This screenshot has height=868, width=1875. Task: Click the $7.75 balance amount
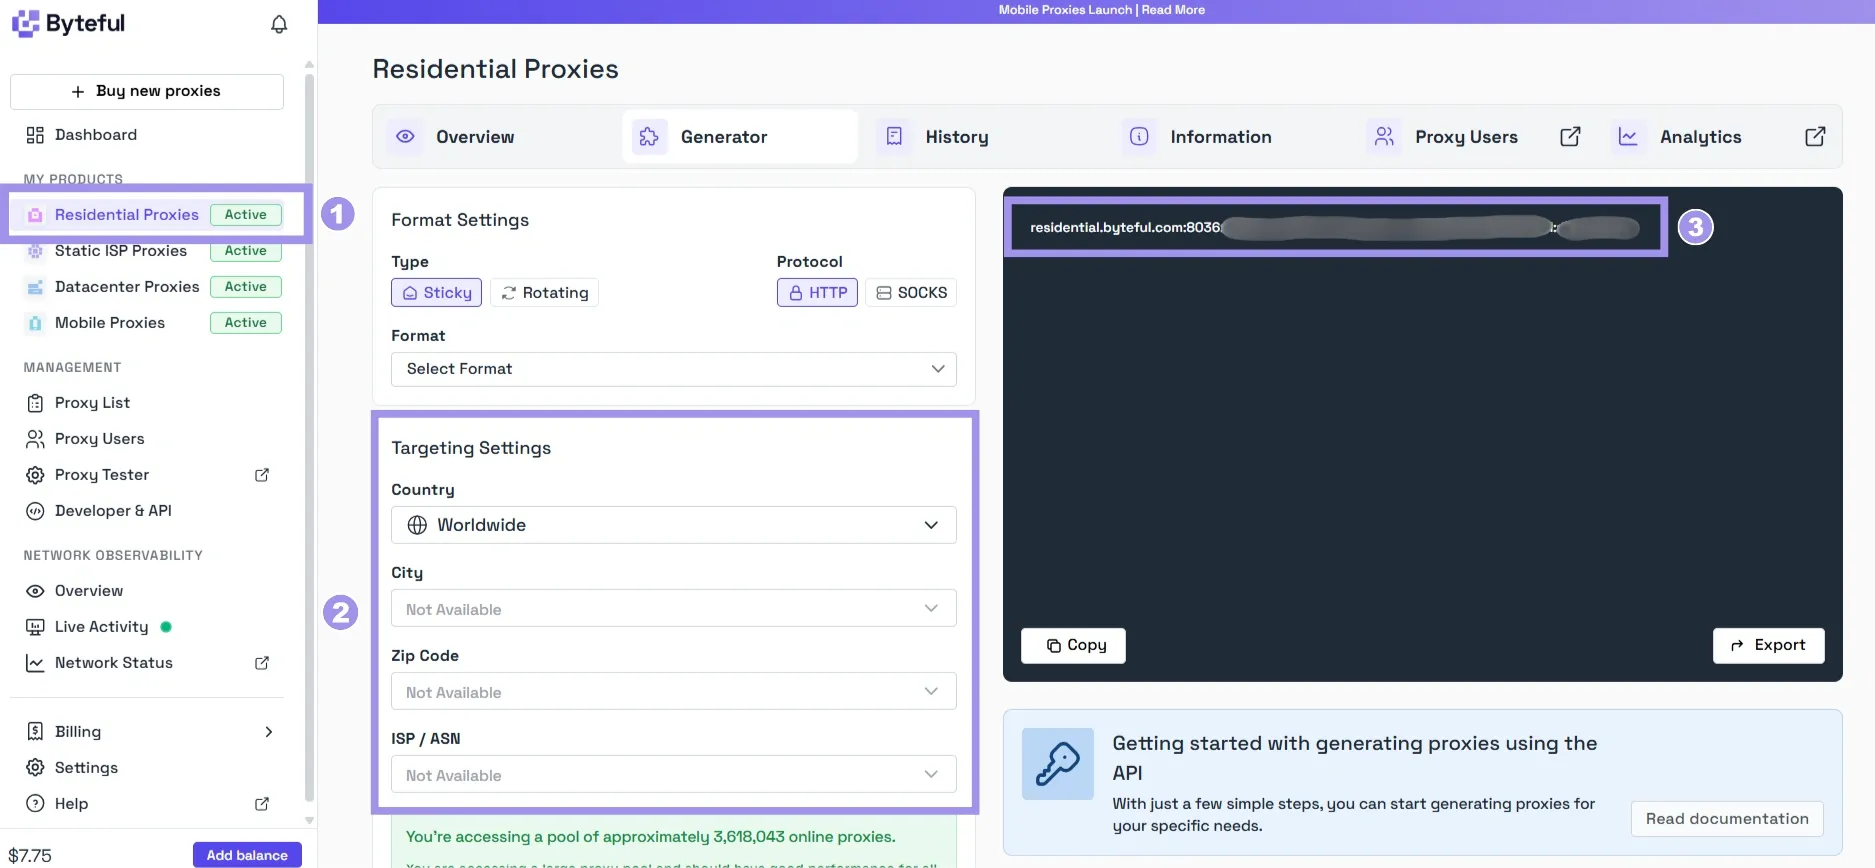tap(30, 855)
